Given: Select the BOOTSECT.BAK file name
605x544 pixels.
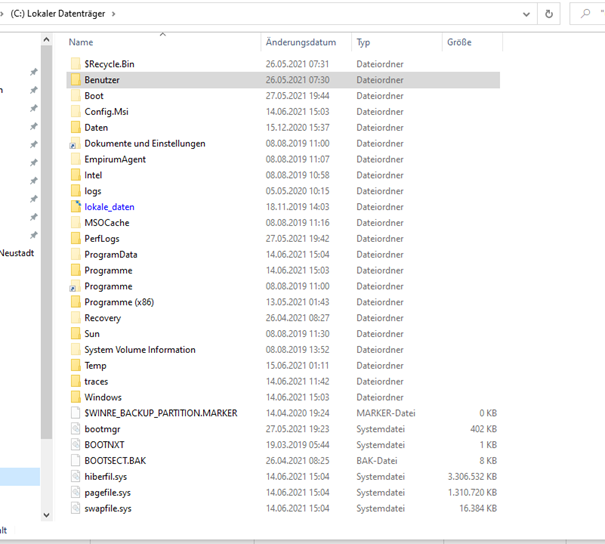Looking at the screenshot, I should pyautogui.click(x=115, y=460).
